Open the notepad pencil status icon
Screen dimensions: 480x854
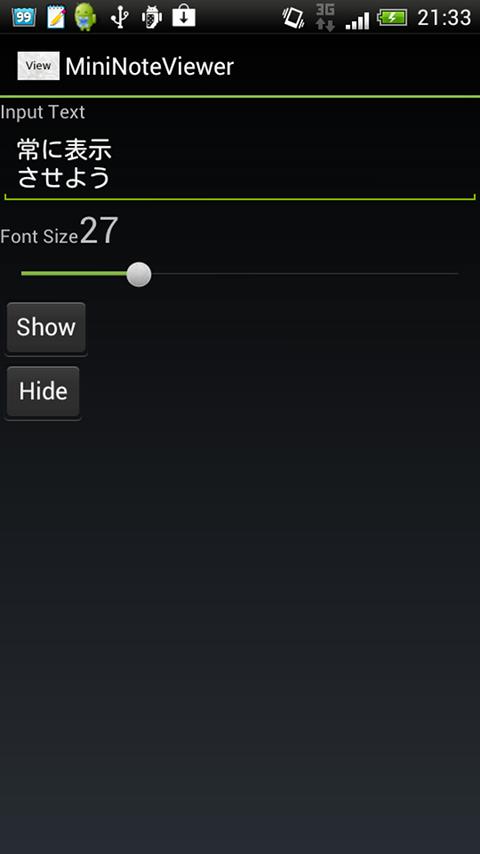click(56, 17)
